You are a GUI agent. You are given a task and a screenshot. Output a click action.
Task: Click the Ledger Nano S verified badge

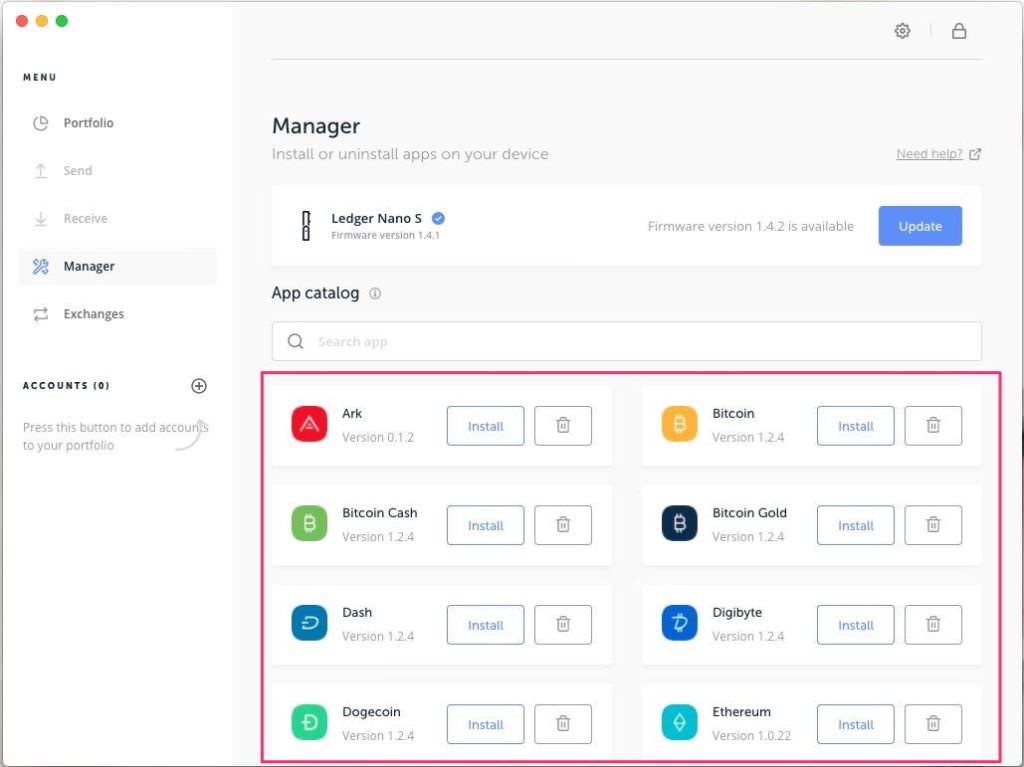(438, 219)
